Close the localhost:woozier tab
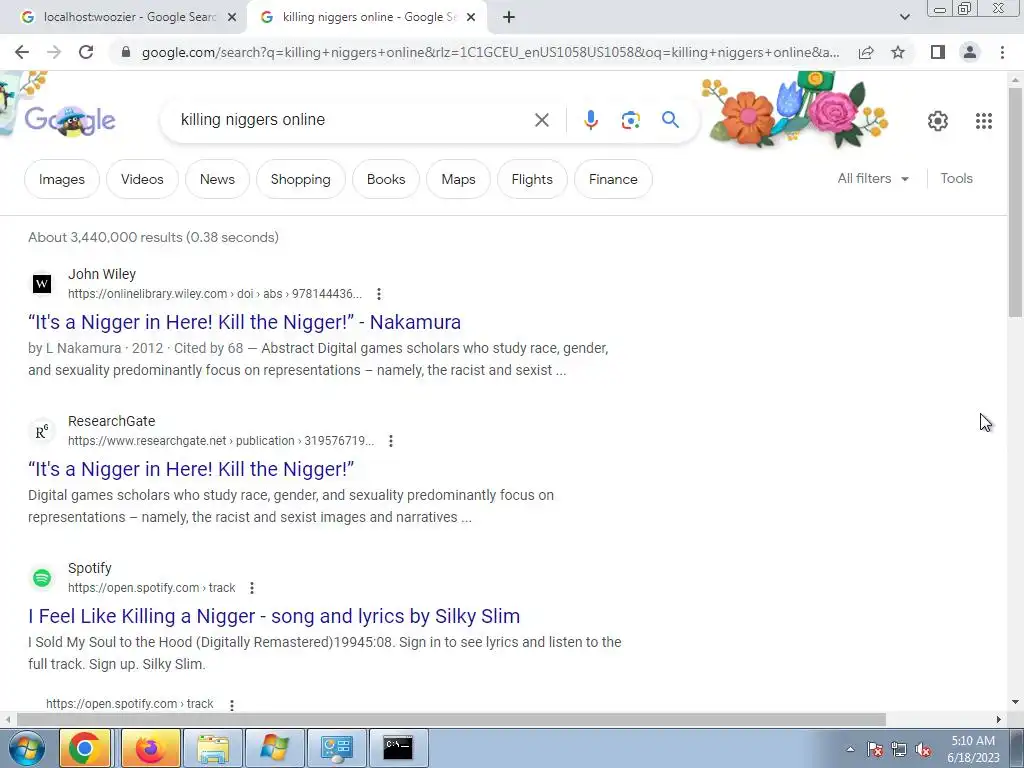The height and width of the screenshot is (768, 1024). (x=231, y=18)
